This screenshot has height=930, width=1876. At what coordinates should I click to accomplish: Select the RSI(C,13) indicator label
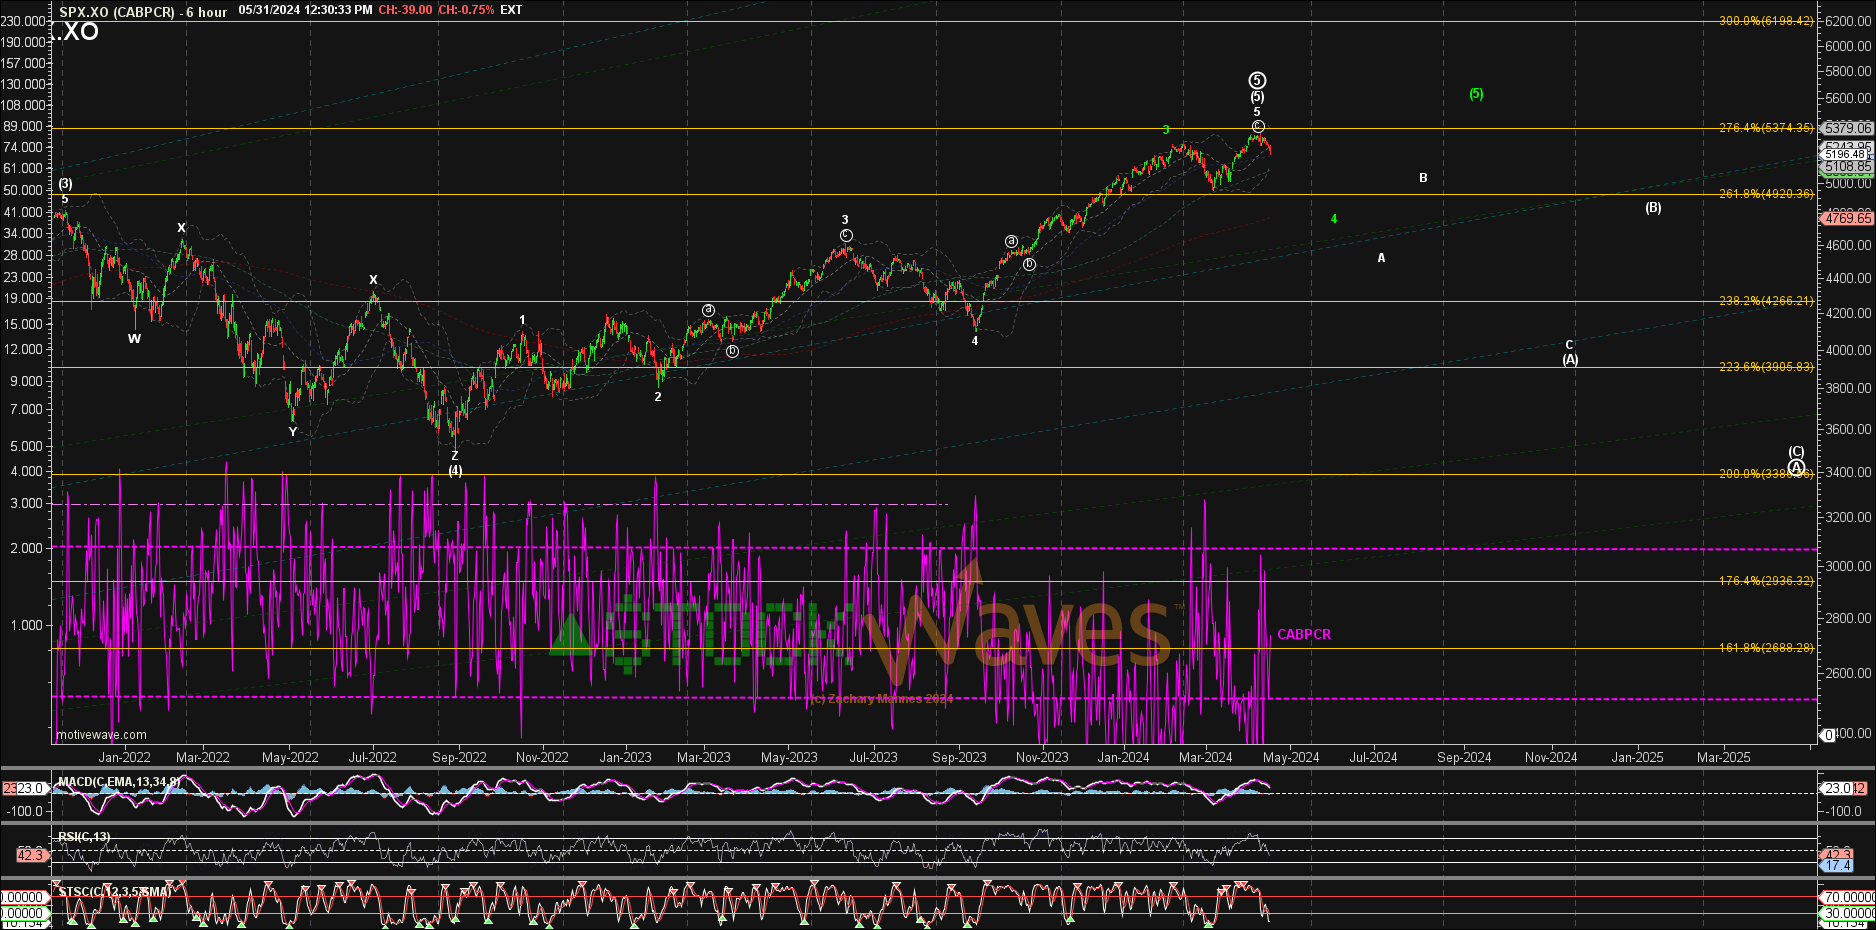pos(84,836)
